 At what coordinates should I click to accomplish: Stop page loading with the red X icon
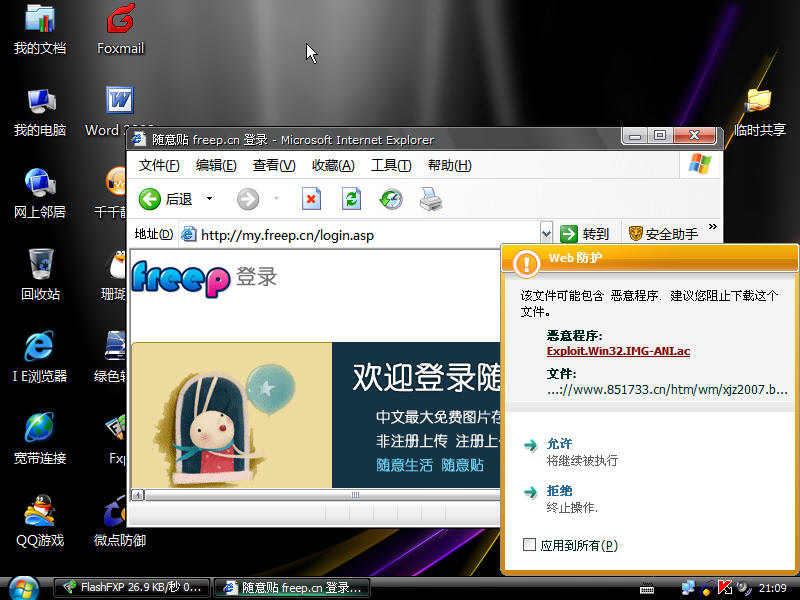coord(311,199)
